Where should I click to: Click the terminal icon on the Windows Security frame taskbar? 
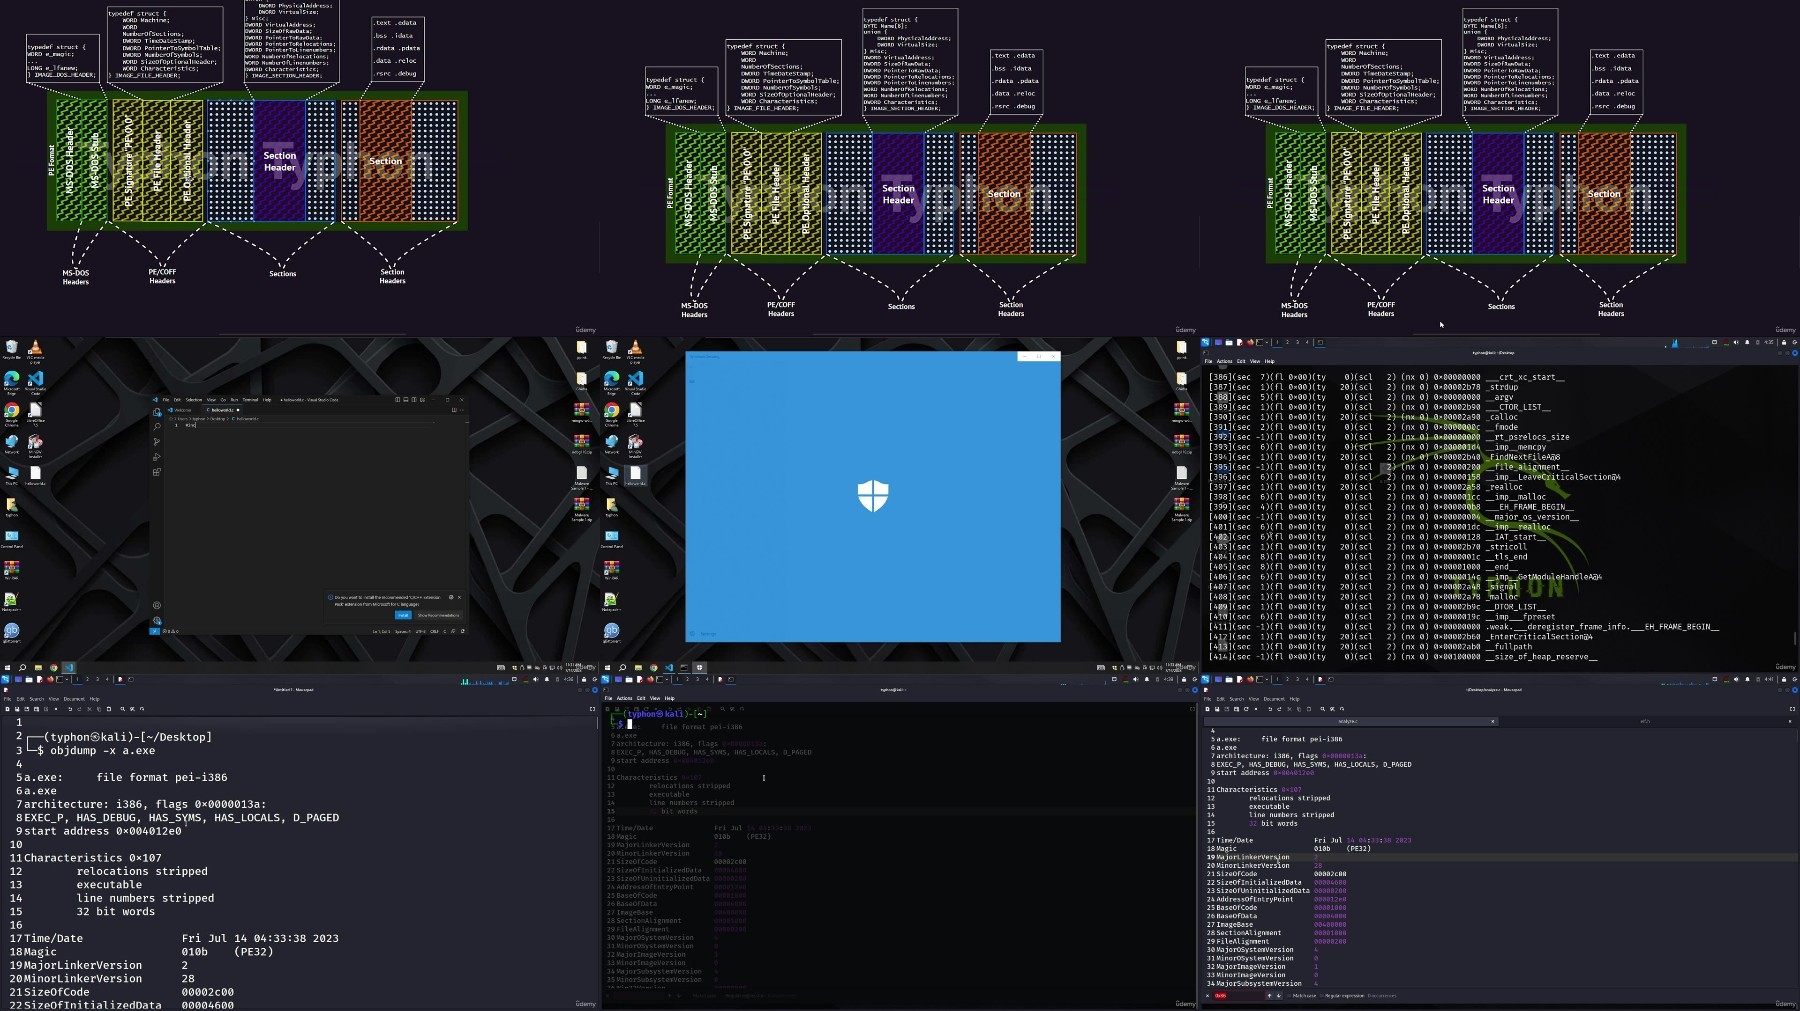click(x=684, y=667)
